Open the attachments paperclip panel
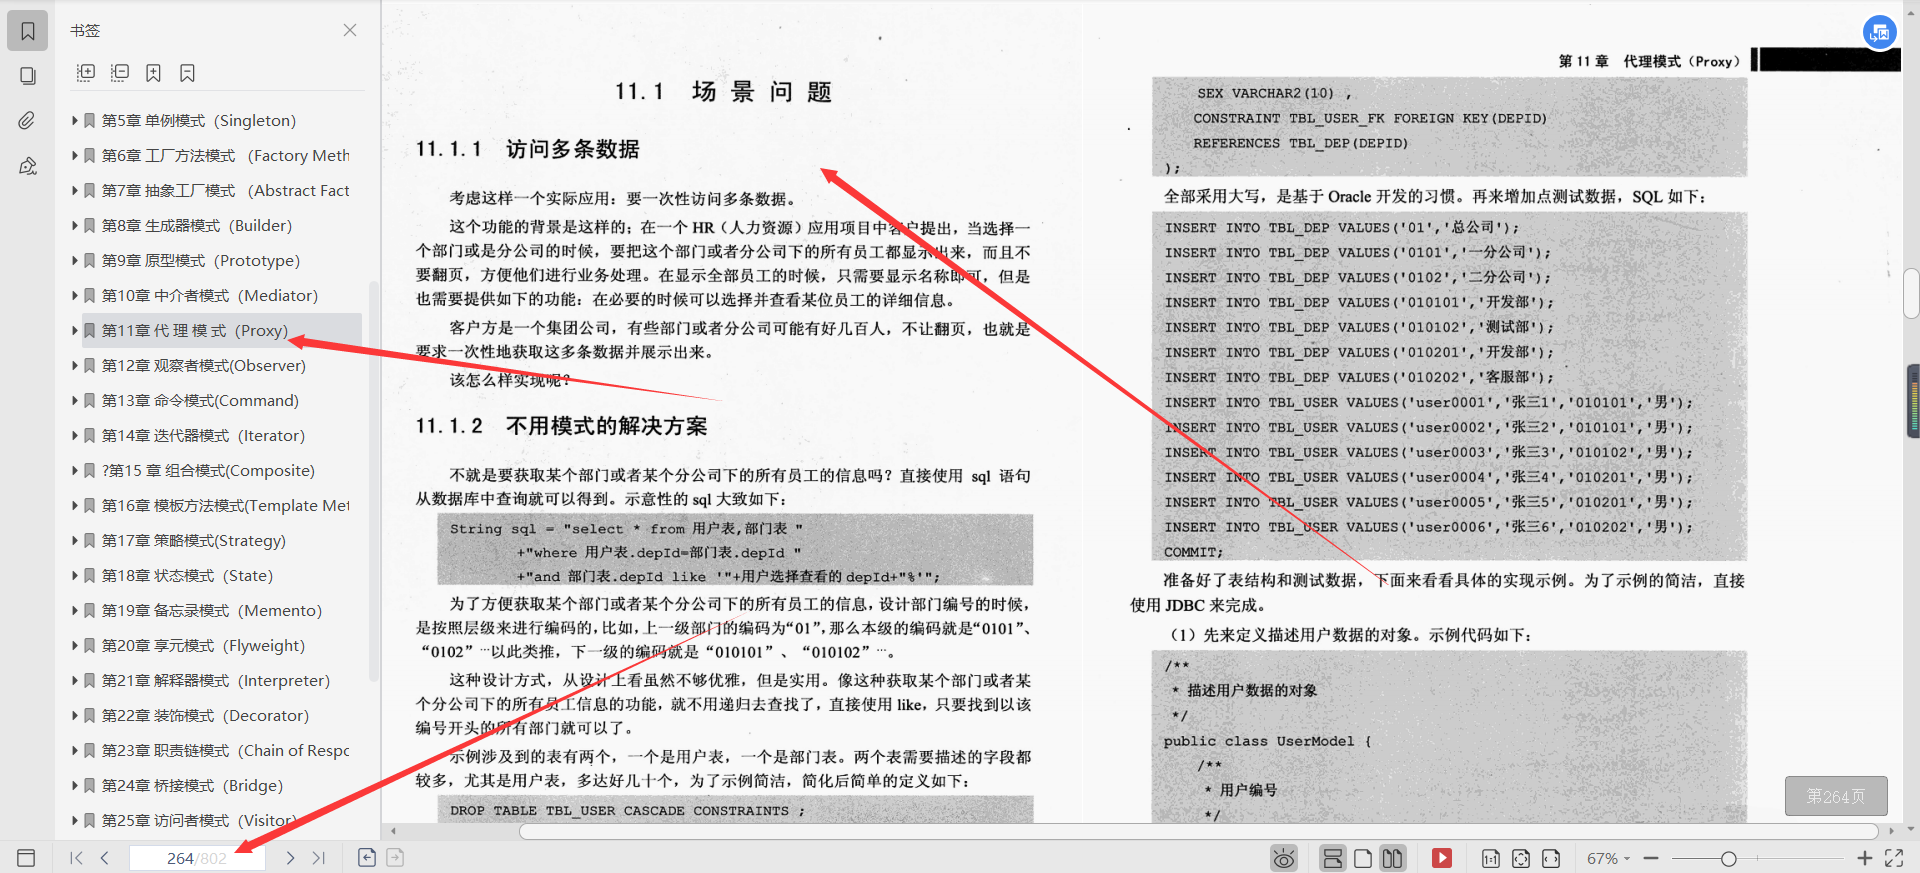This screenshot has width=1920, height=873. 28,121
